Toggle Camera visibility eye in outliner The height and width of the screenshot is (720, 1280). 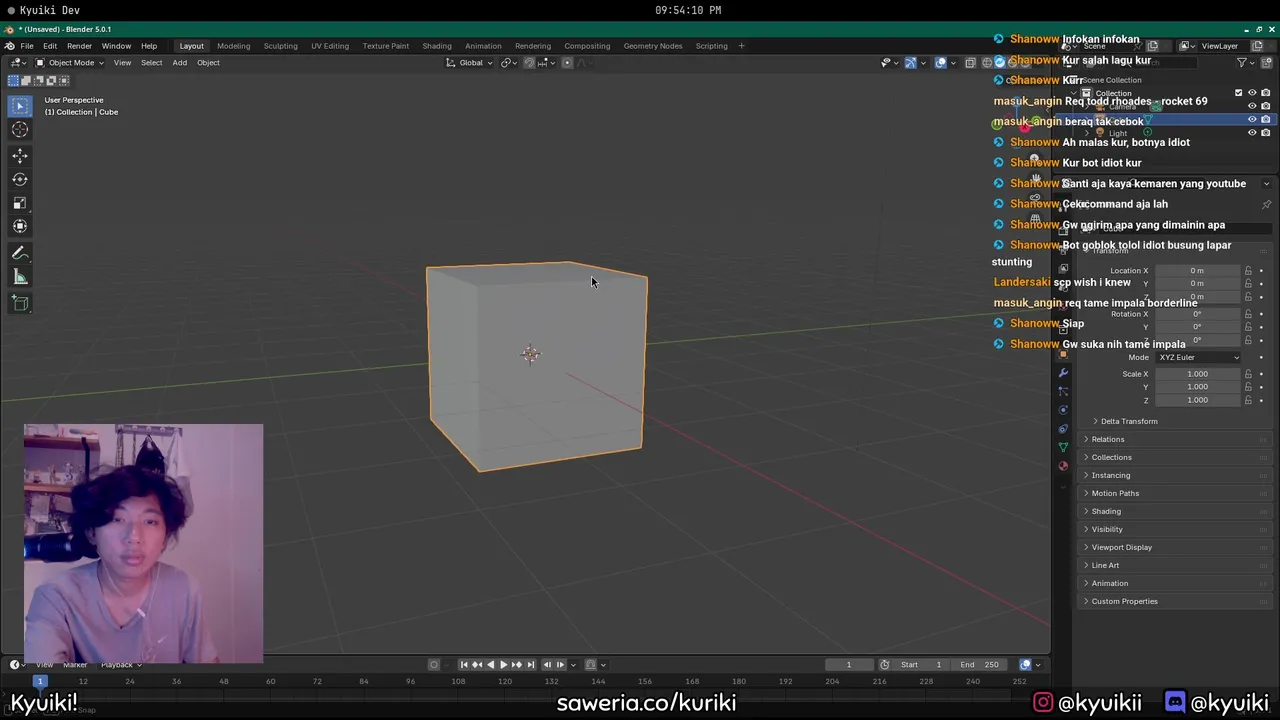click(x=1252, y=106)
